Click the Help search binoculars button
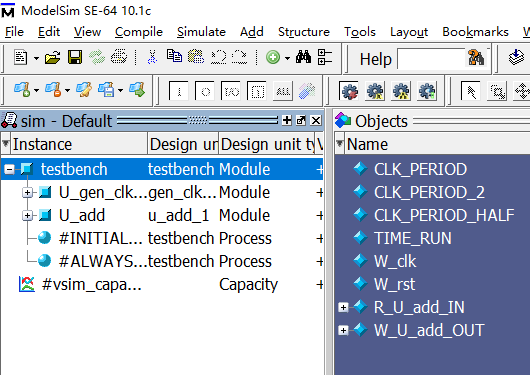This screenshot has height=375, width=530. [476, 57]
